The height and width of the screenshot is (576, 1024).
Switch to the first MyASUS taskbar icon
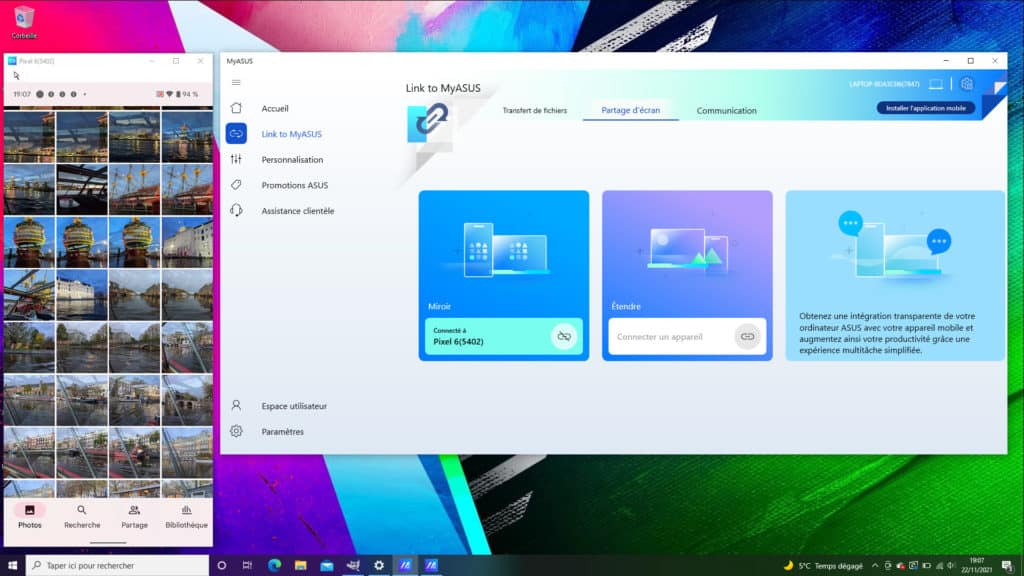point(405,566)
